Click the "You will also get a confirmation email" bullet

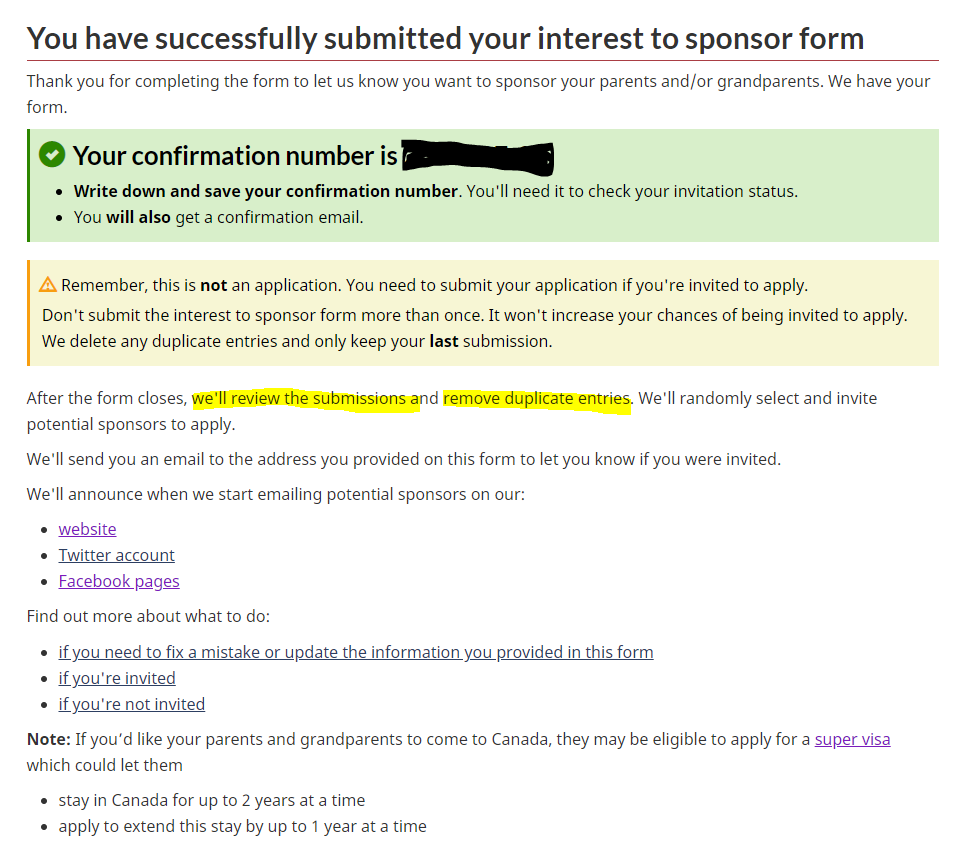pyautogui.click(x=218, y=218)
